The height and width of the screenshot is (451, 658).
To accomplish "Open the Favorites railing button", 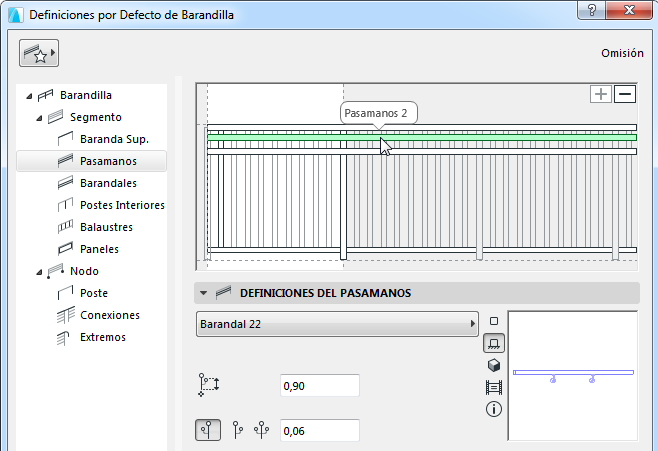I will coord(39,53).
